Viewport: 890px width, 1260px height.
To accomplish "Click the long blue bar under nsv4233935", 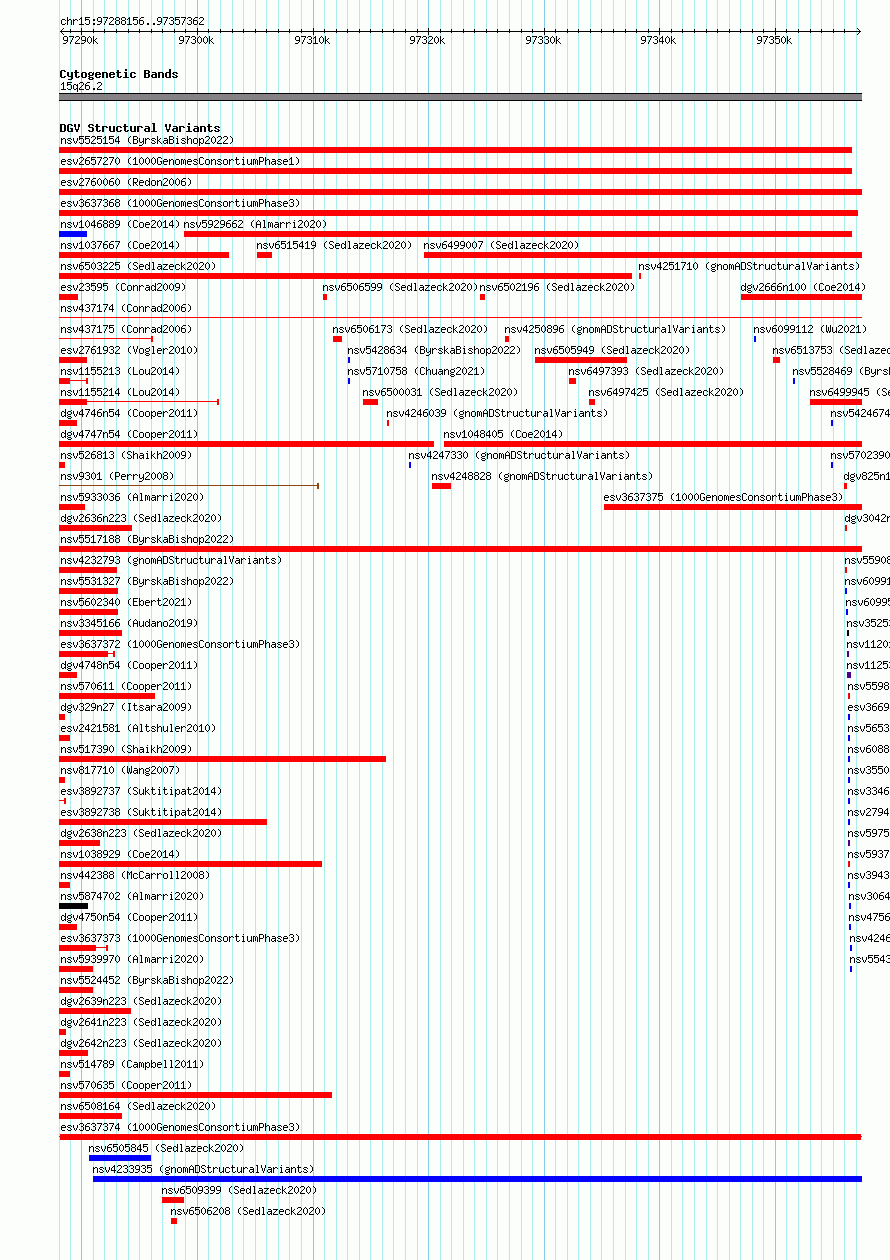I will (x=477, y=1179).
